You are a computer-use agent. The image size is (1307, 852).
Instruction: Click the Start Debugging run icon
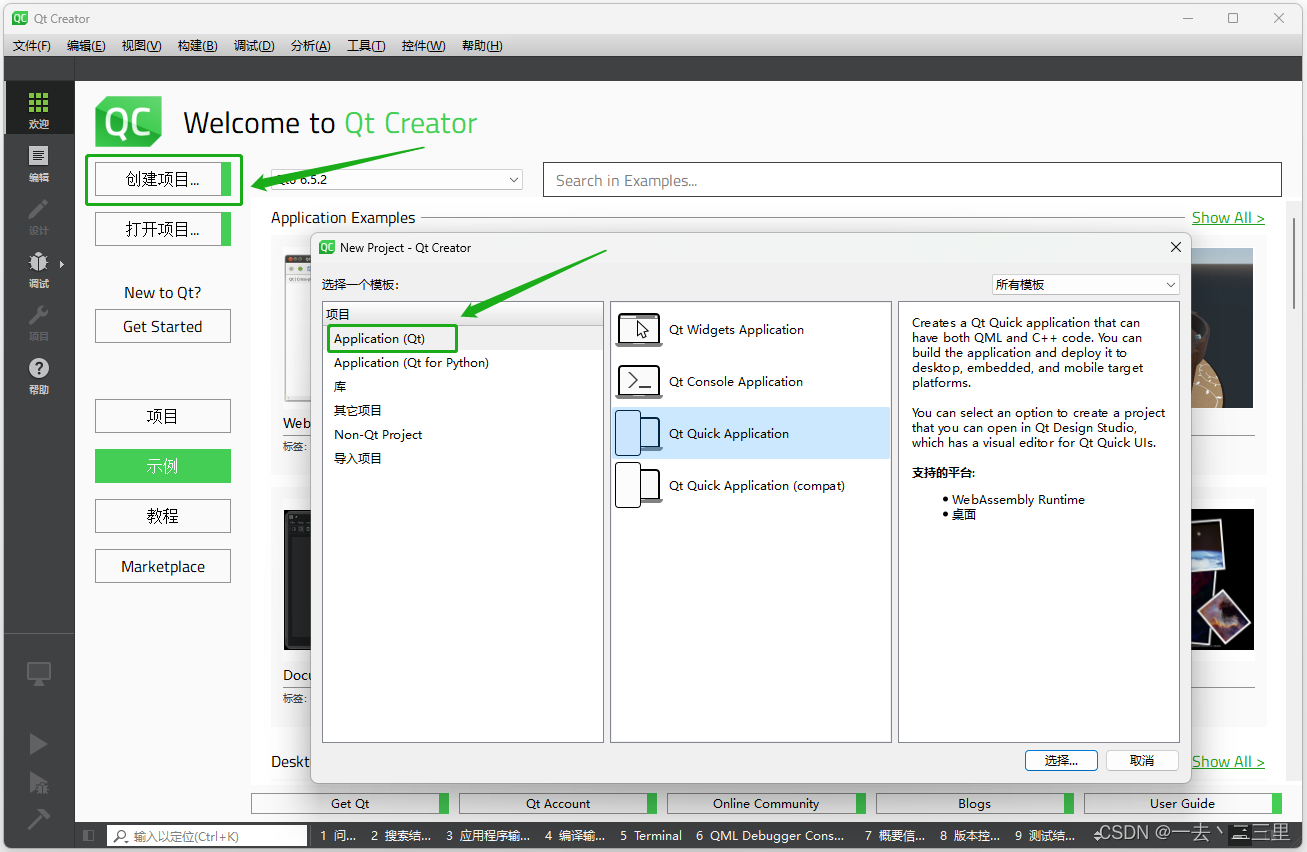point(38,782)
